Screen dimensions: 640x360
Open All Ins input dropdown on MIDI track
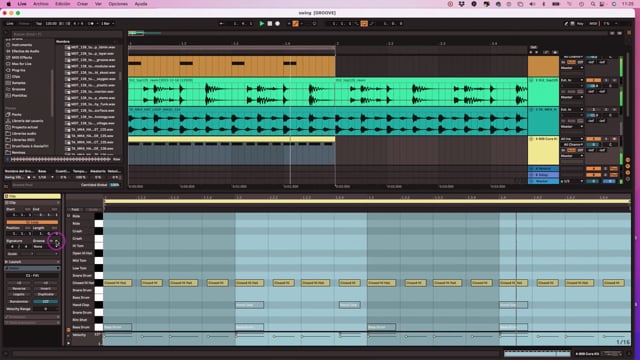click(x=572, y=139)
